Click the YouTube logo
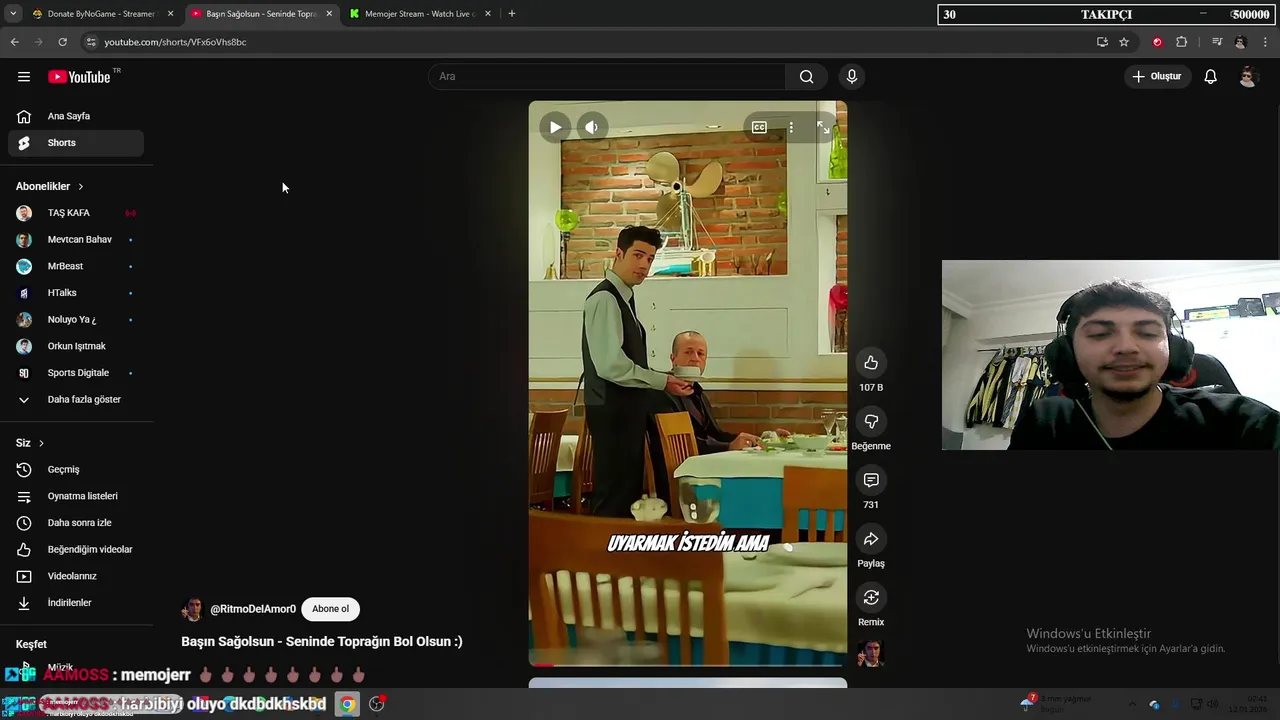Screen dimensions: 1280x720 79,77
